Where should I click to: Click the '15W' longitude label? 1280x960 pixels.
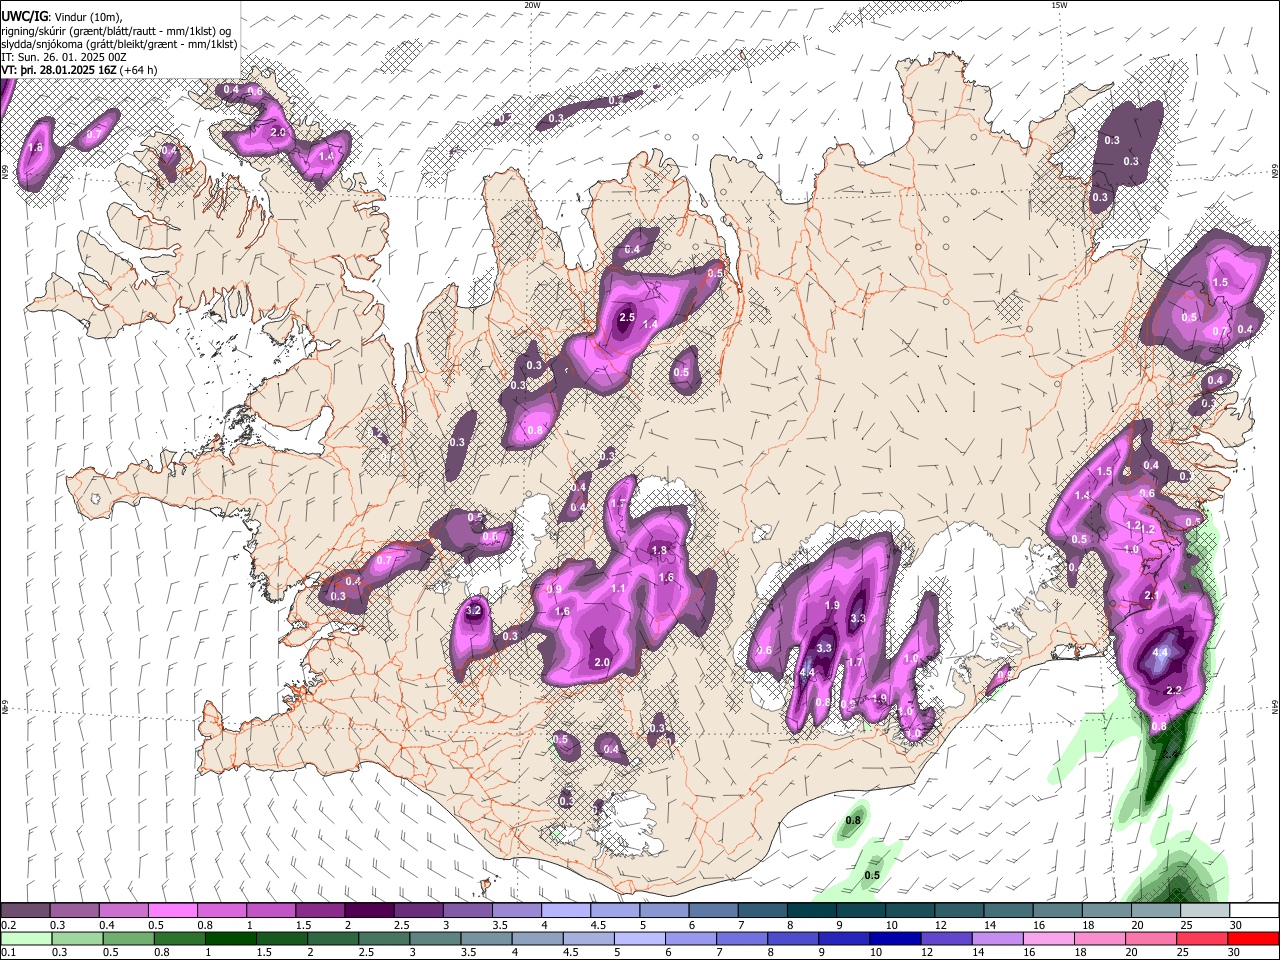(1059, 5)
